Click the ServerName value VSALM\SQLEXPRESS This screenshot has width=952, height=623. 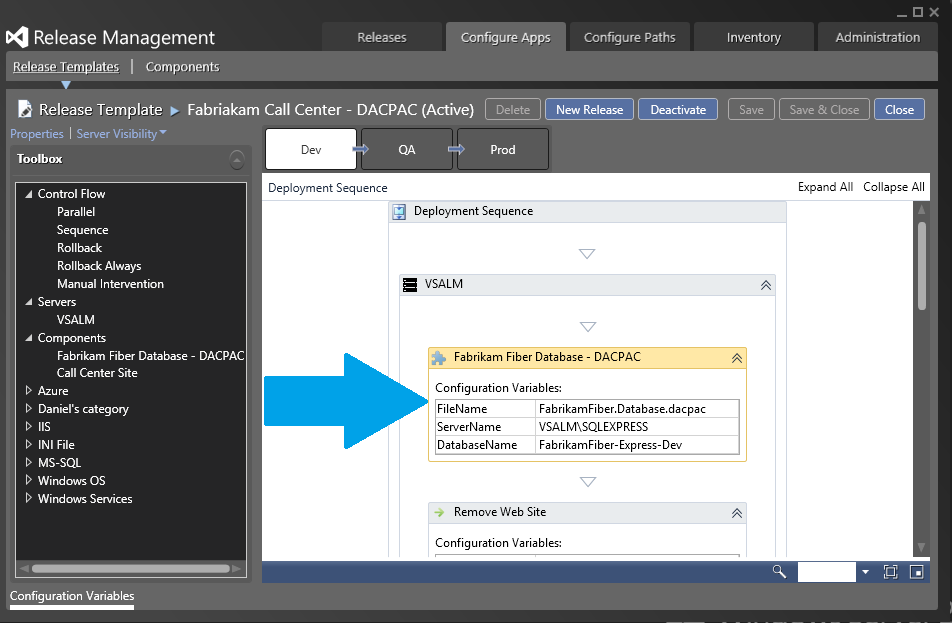(x=638, y=427)
